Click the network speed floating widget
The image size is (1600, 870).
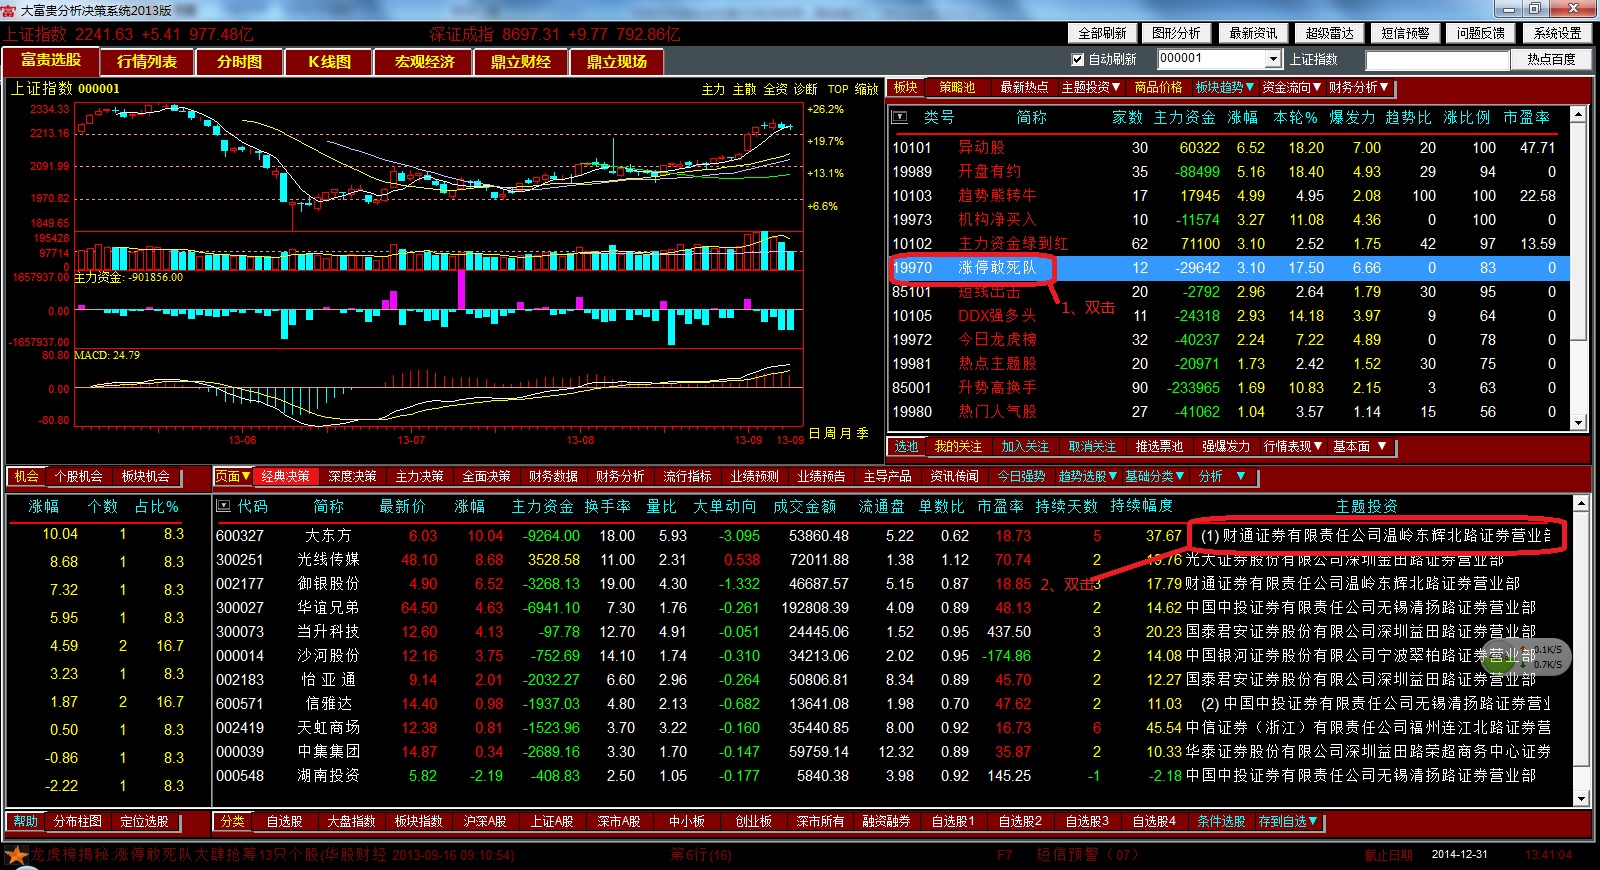[x=1527, y=657]
